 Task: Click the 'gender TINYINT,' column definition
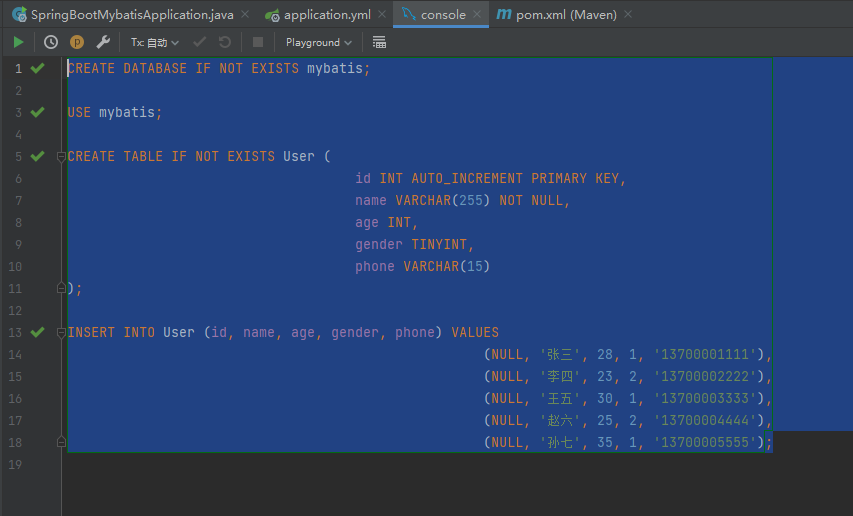tap(415, 245)
